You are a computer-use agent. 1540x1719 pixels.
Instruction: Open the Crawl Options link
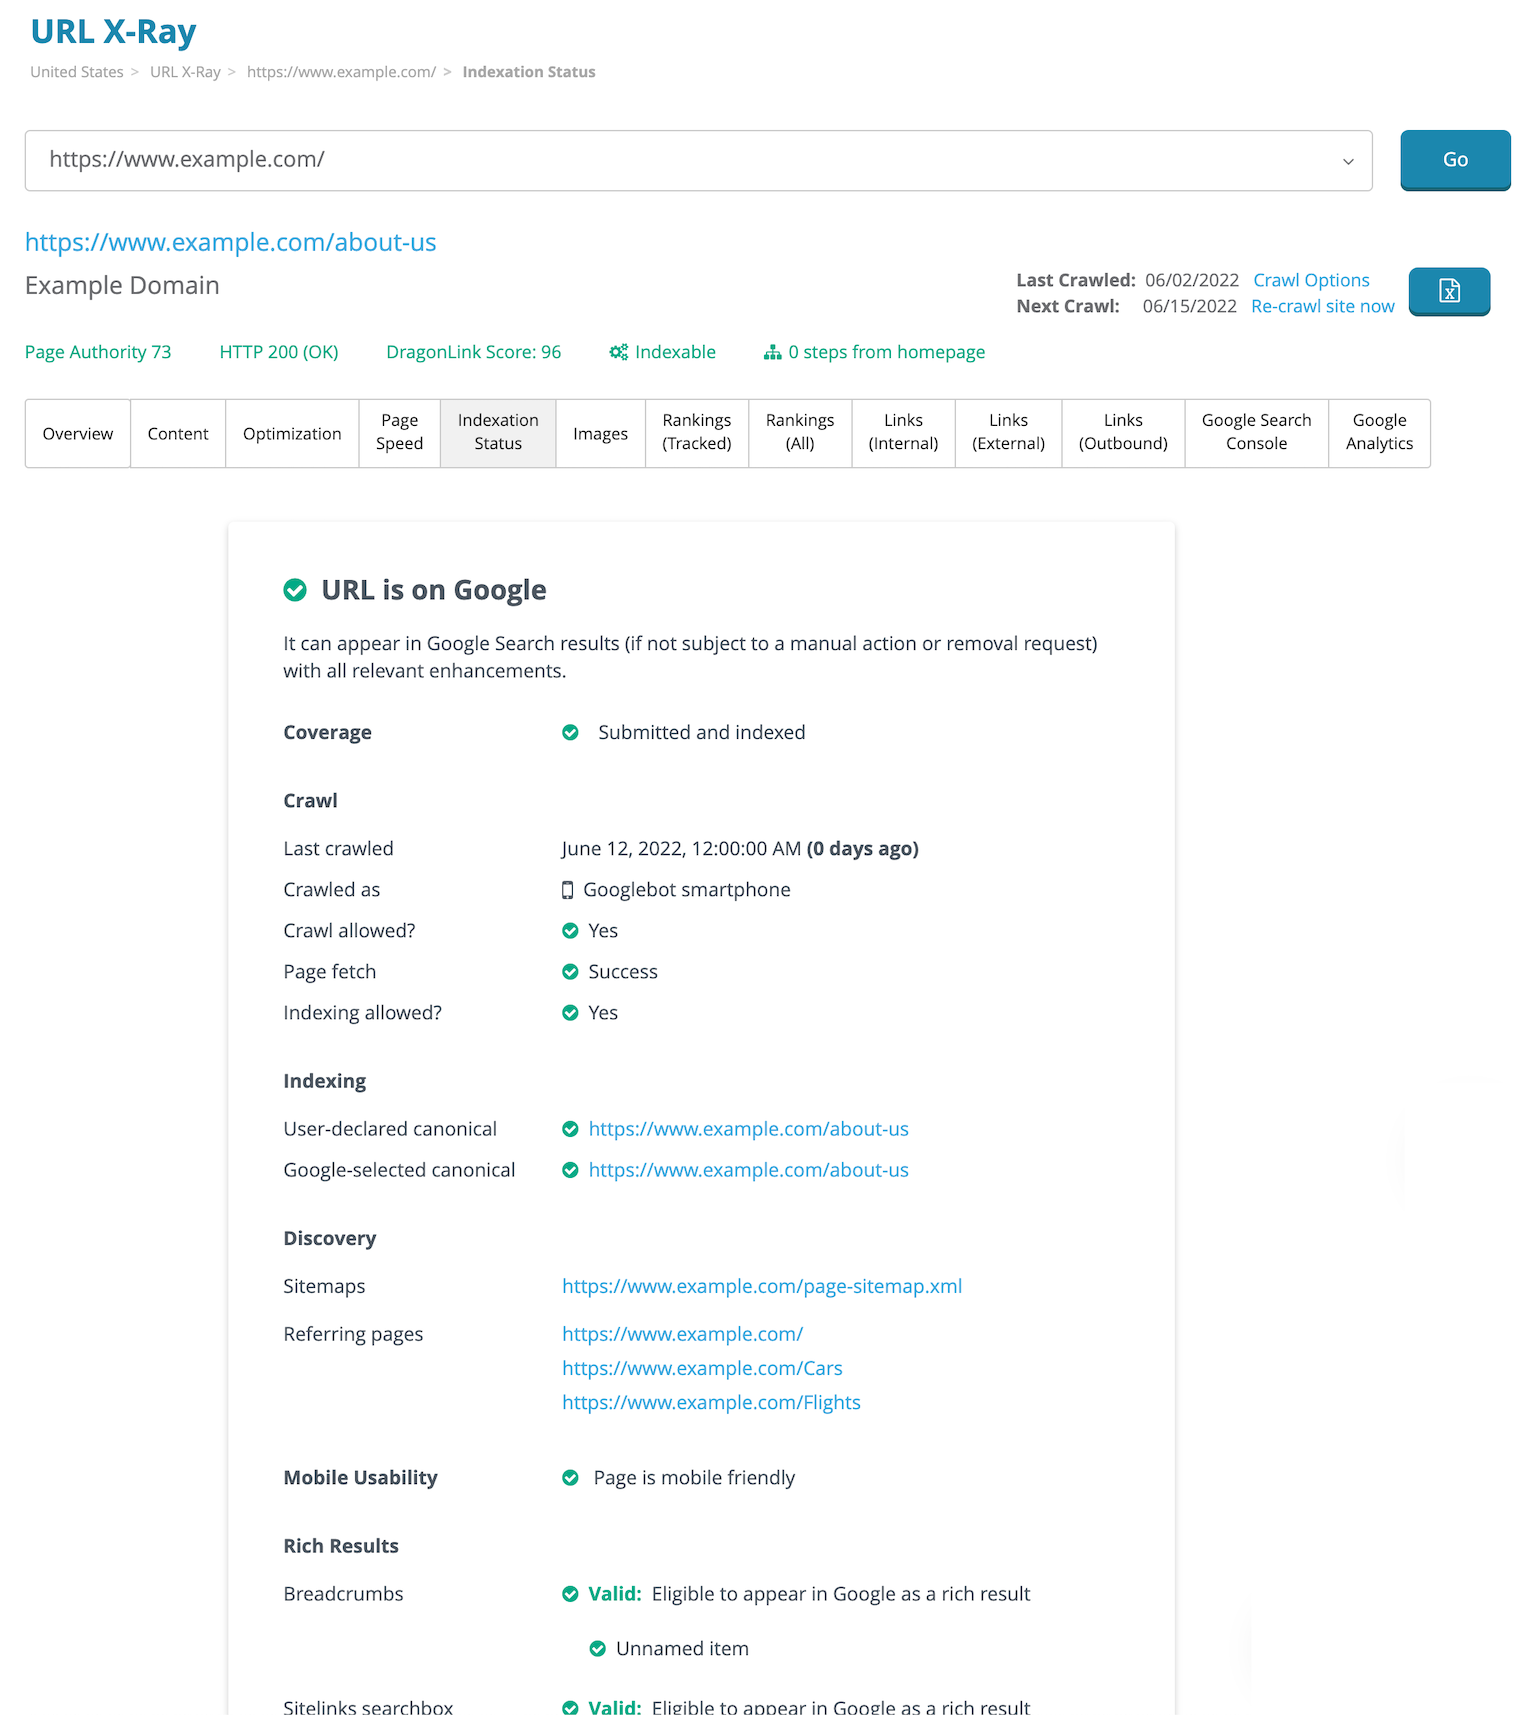click(x=1311, y=280)
